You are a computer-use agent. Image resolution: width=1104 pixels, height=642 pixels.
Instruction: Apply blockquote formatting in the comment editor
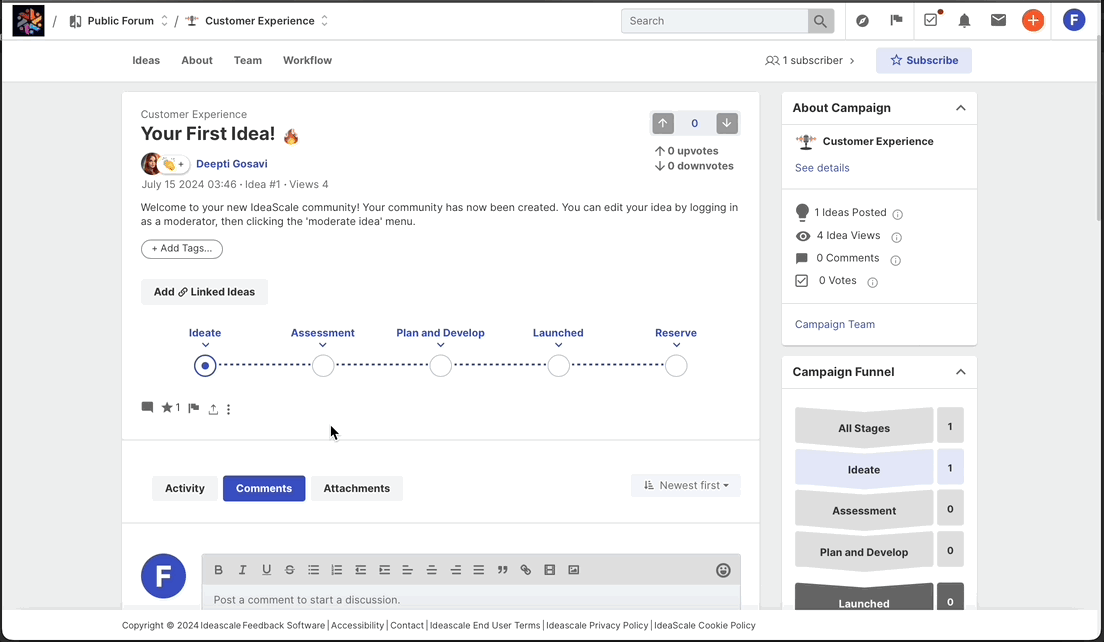[x=502, y=569]
